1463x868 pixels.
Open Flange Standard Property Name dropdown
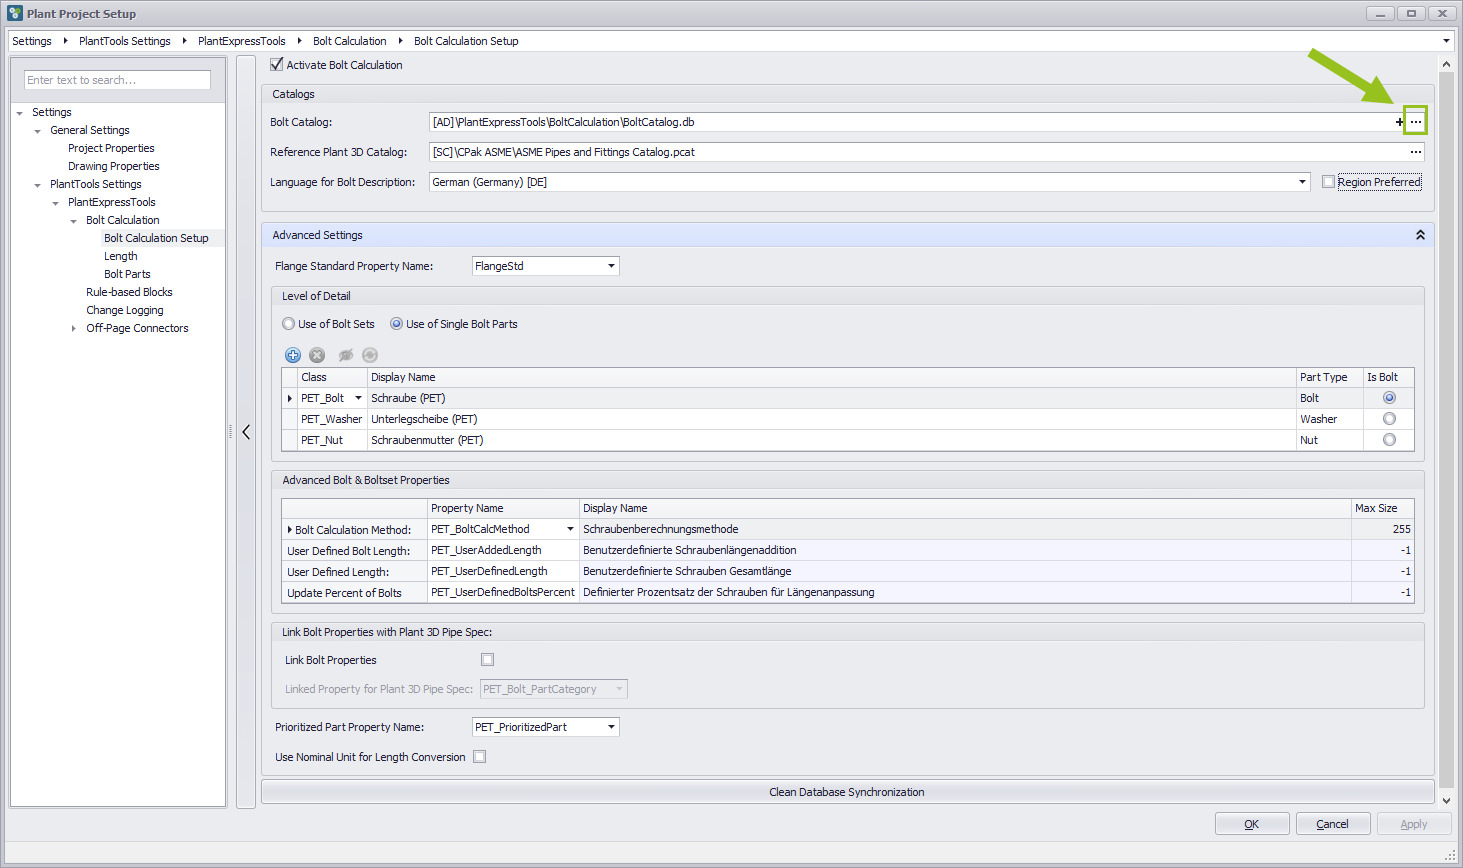(611, 266)
